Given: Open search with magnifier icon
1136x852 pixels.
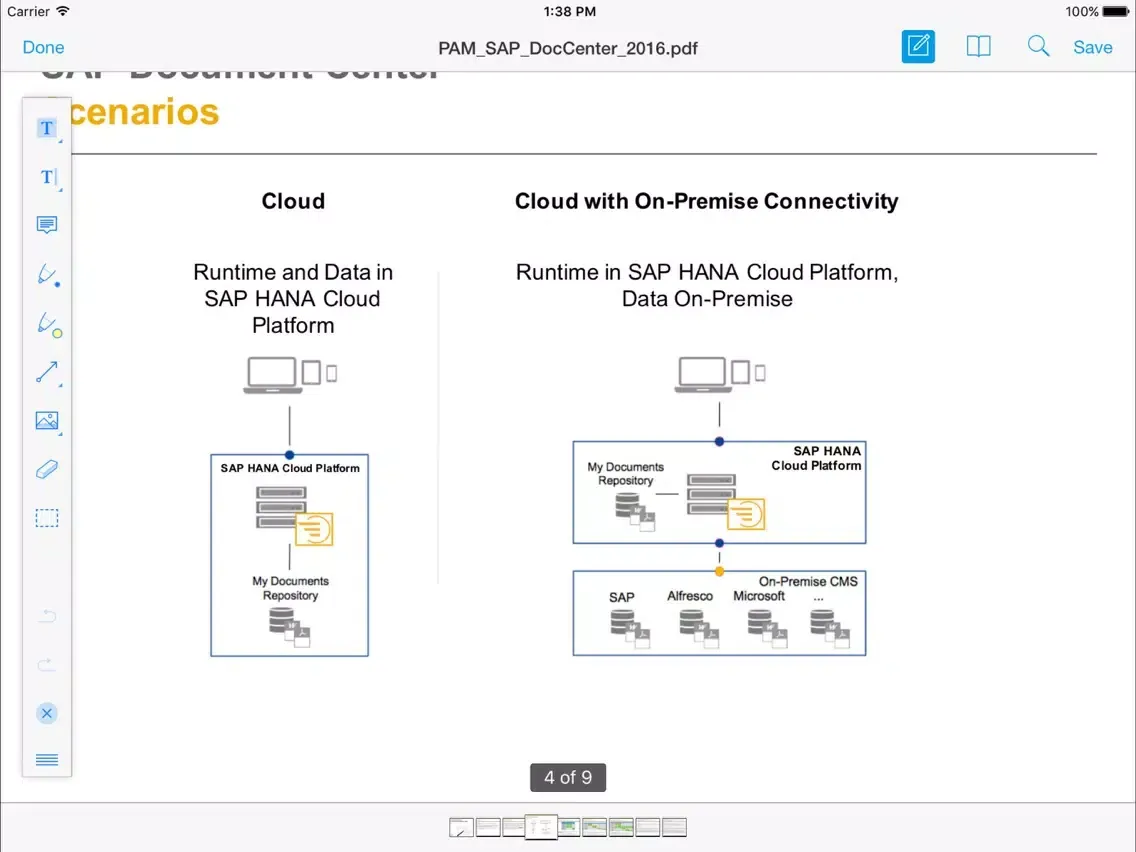Looking at the screenshot, I should pyautogui.click(x=1038, y=46).
